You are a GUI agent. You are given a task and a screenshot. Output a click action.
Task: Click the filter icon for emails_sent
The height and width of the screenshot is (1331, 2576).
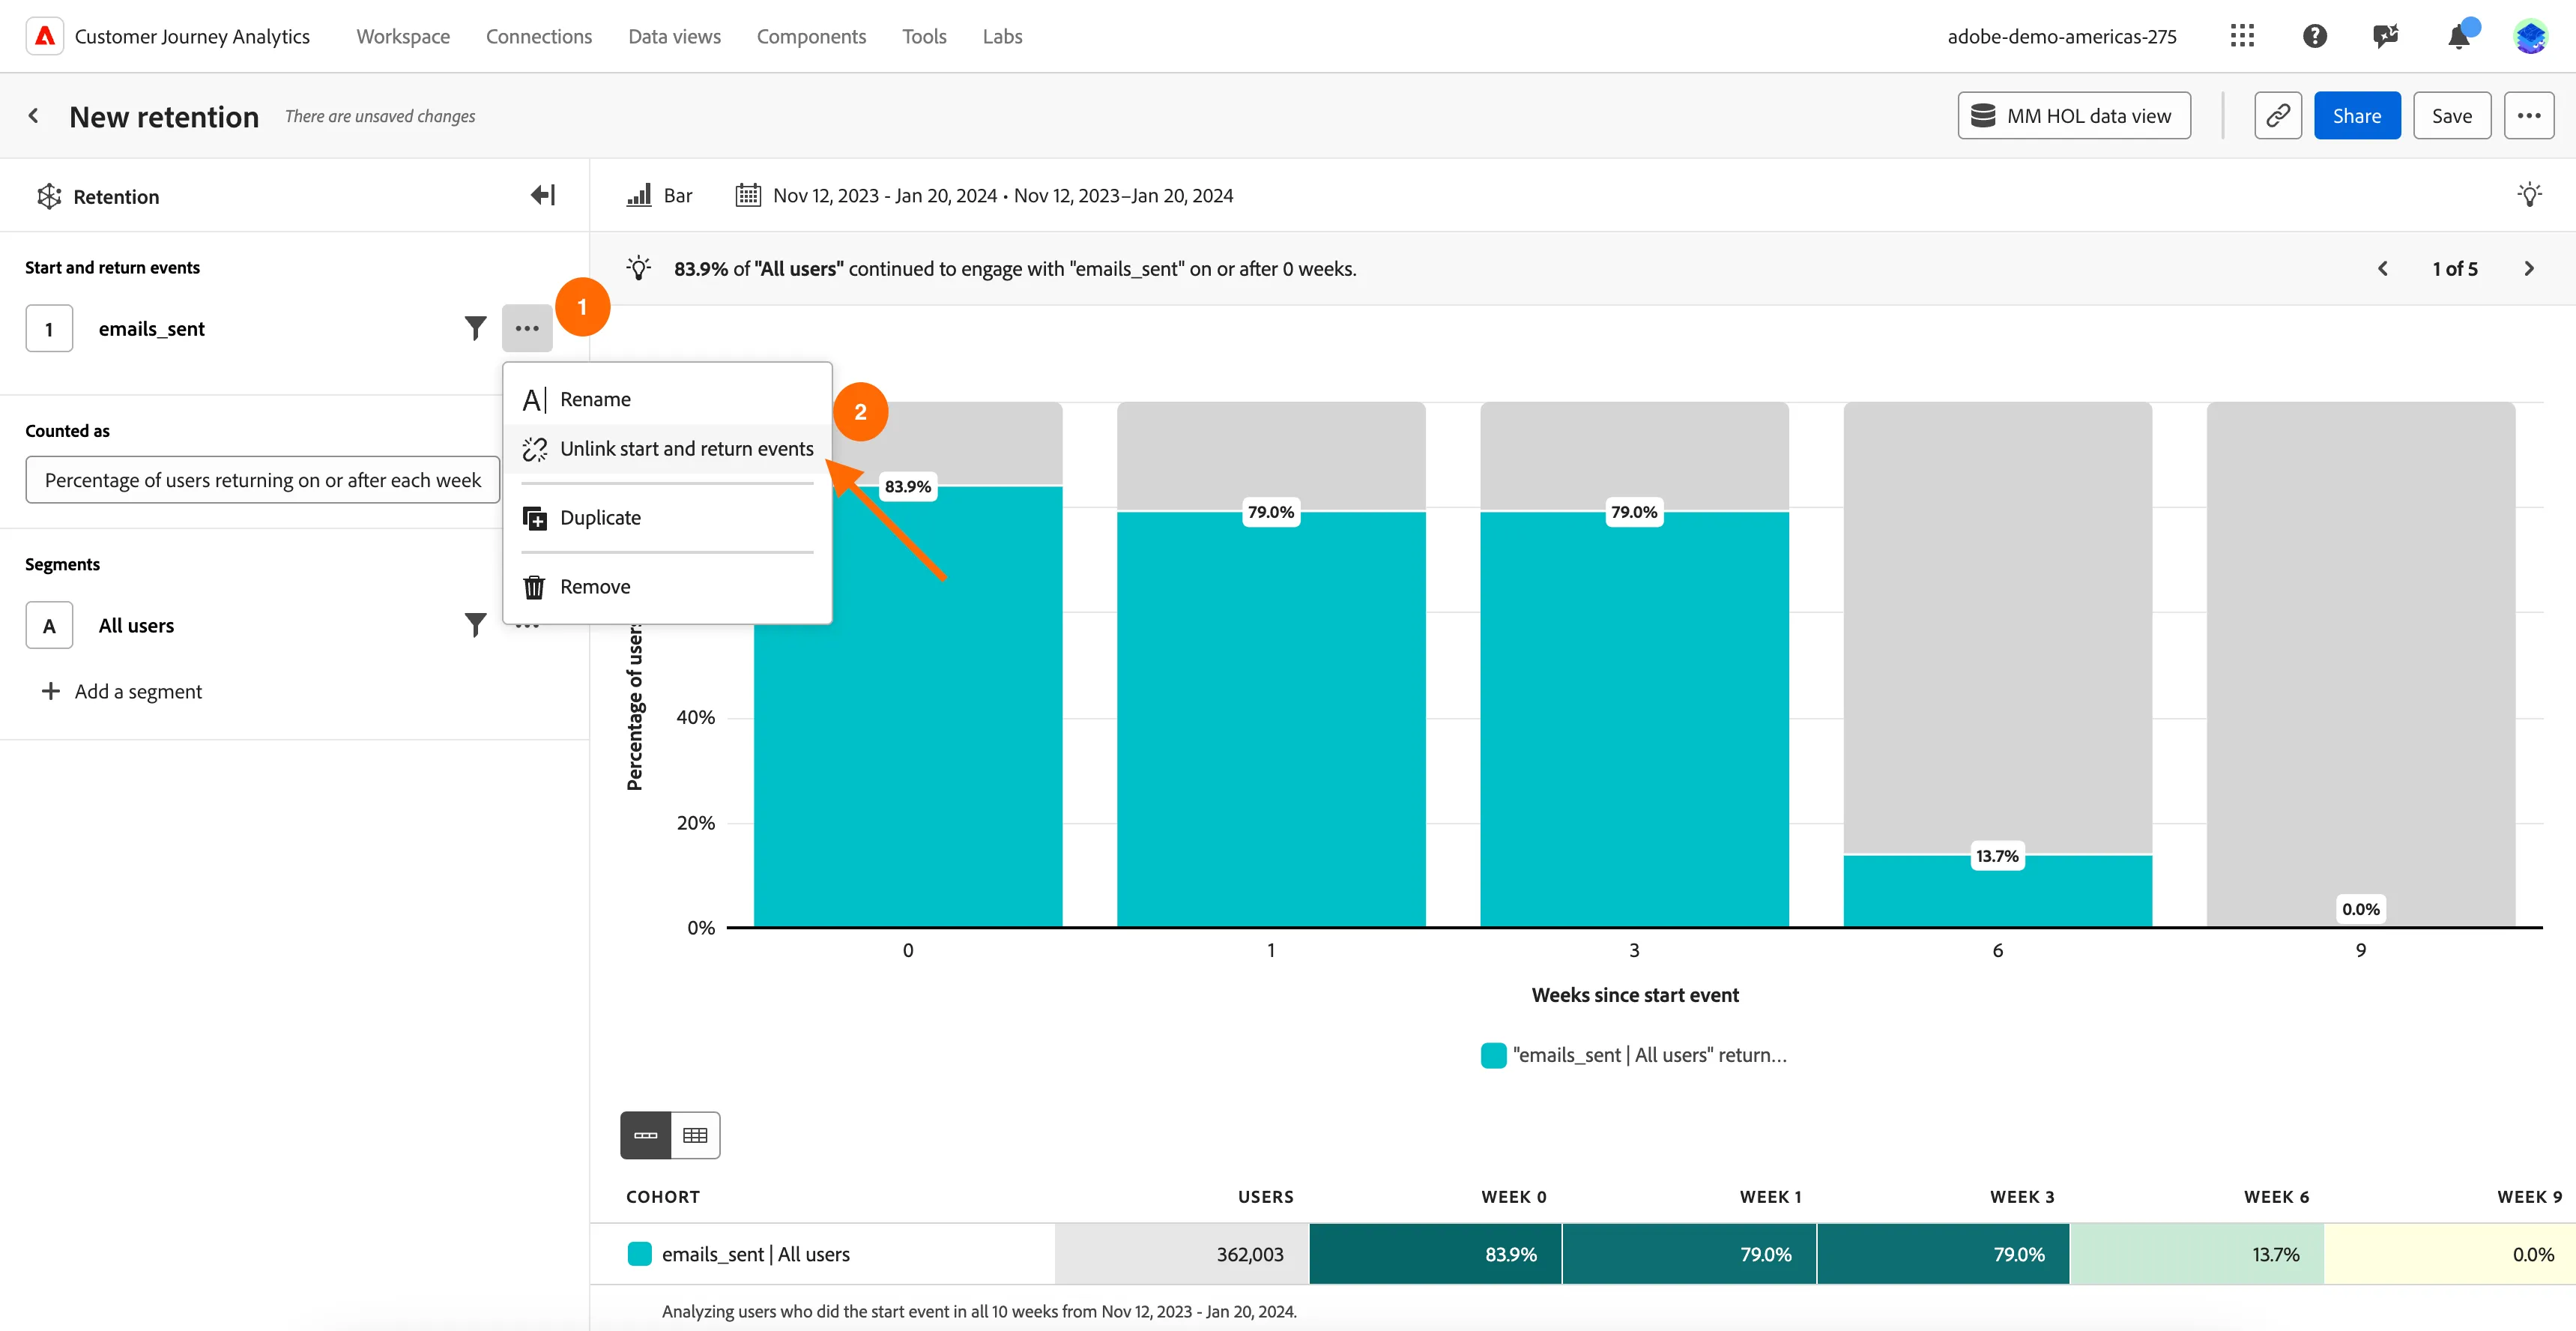pos(475,328)
